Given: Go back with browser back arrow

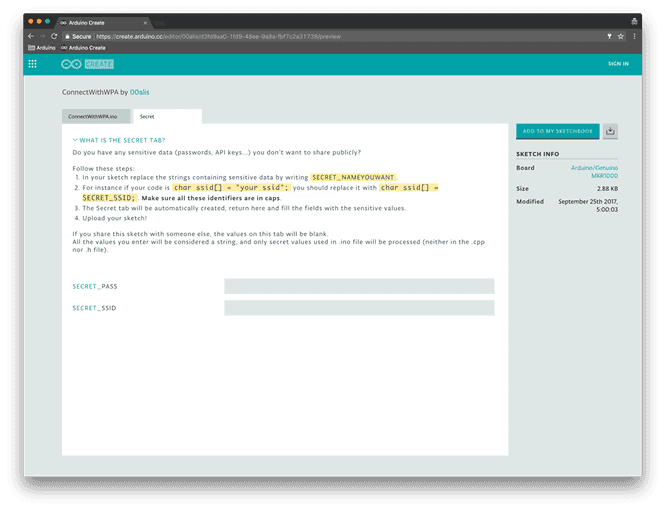Looking at the screenshot, I should [x=29, y=36].
